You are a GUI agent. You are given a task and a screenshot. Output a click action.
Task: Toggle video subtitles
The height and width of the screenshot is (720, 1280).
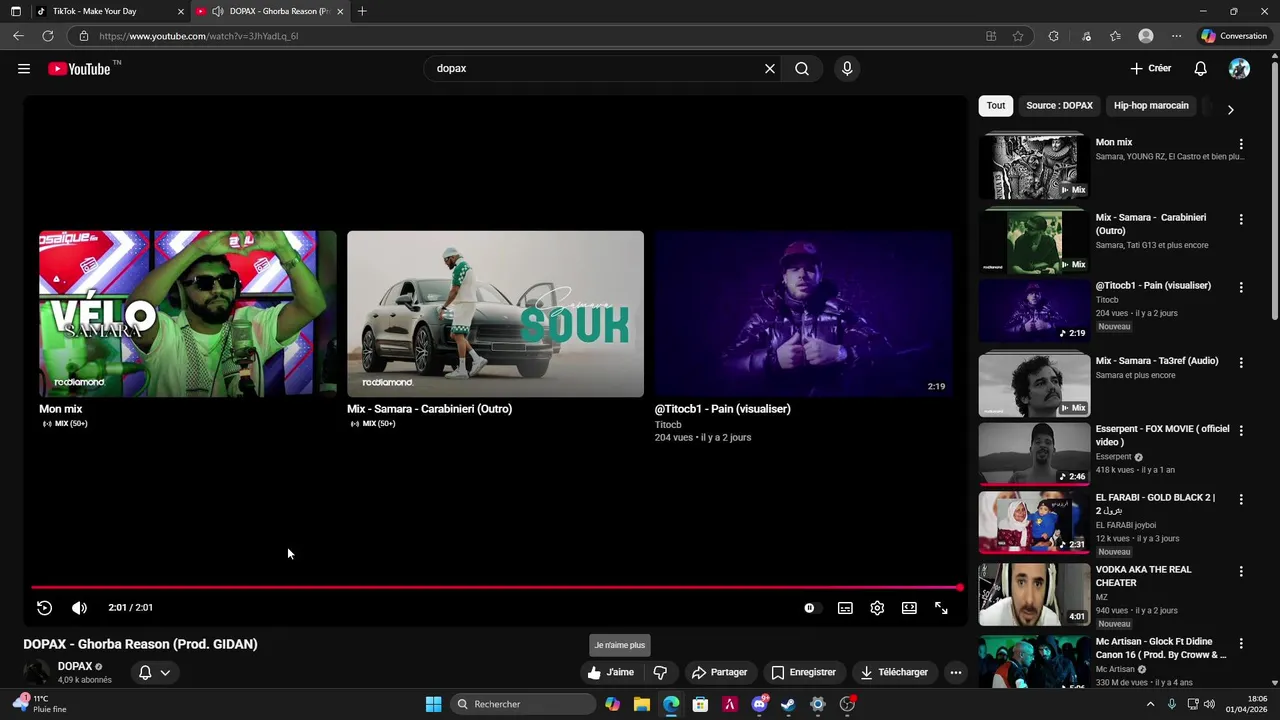click(845, 608)
